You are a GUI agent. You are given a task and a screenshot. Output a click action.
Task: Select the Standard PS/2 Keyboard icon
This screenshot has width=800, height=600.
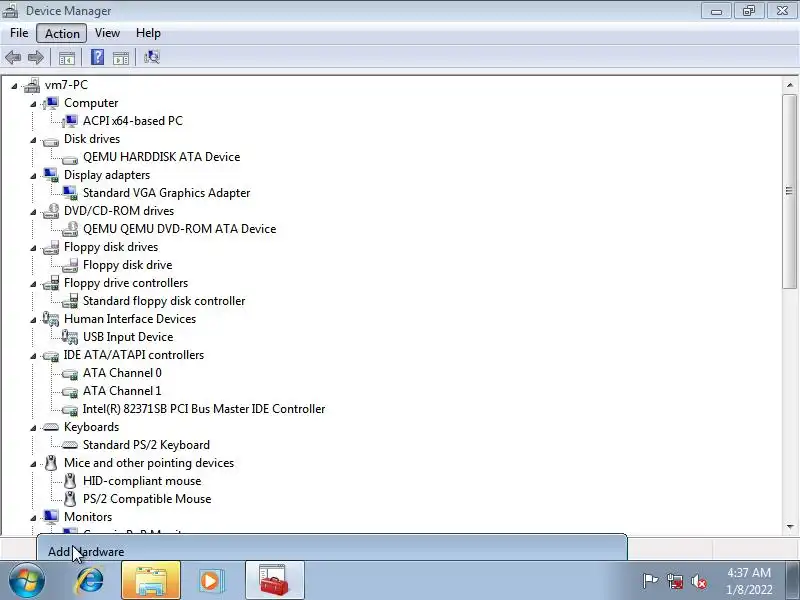point(70,445)
